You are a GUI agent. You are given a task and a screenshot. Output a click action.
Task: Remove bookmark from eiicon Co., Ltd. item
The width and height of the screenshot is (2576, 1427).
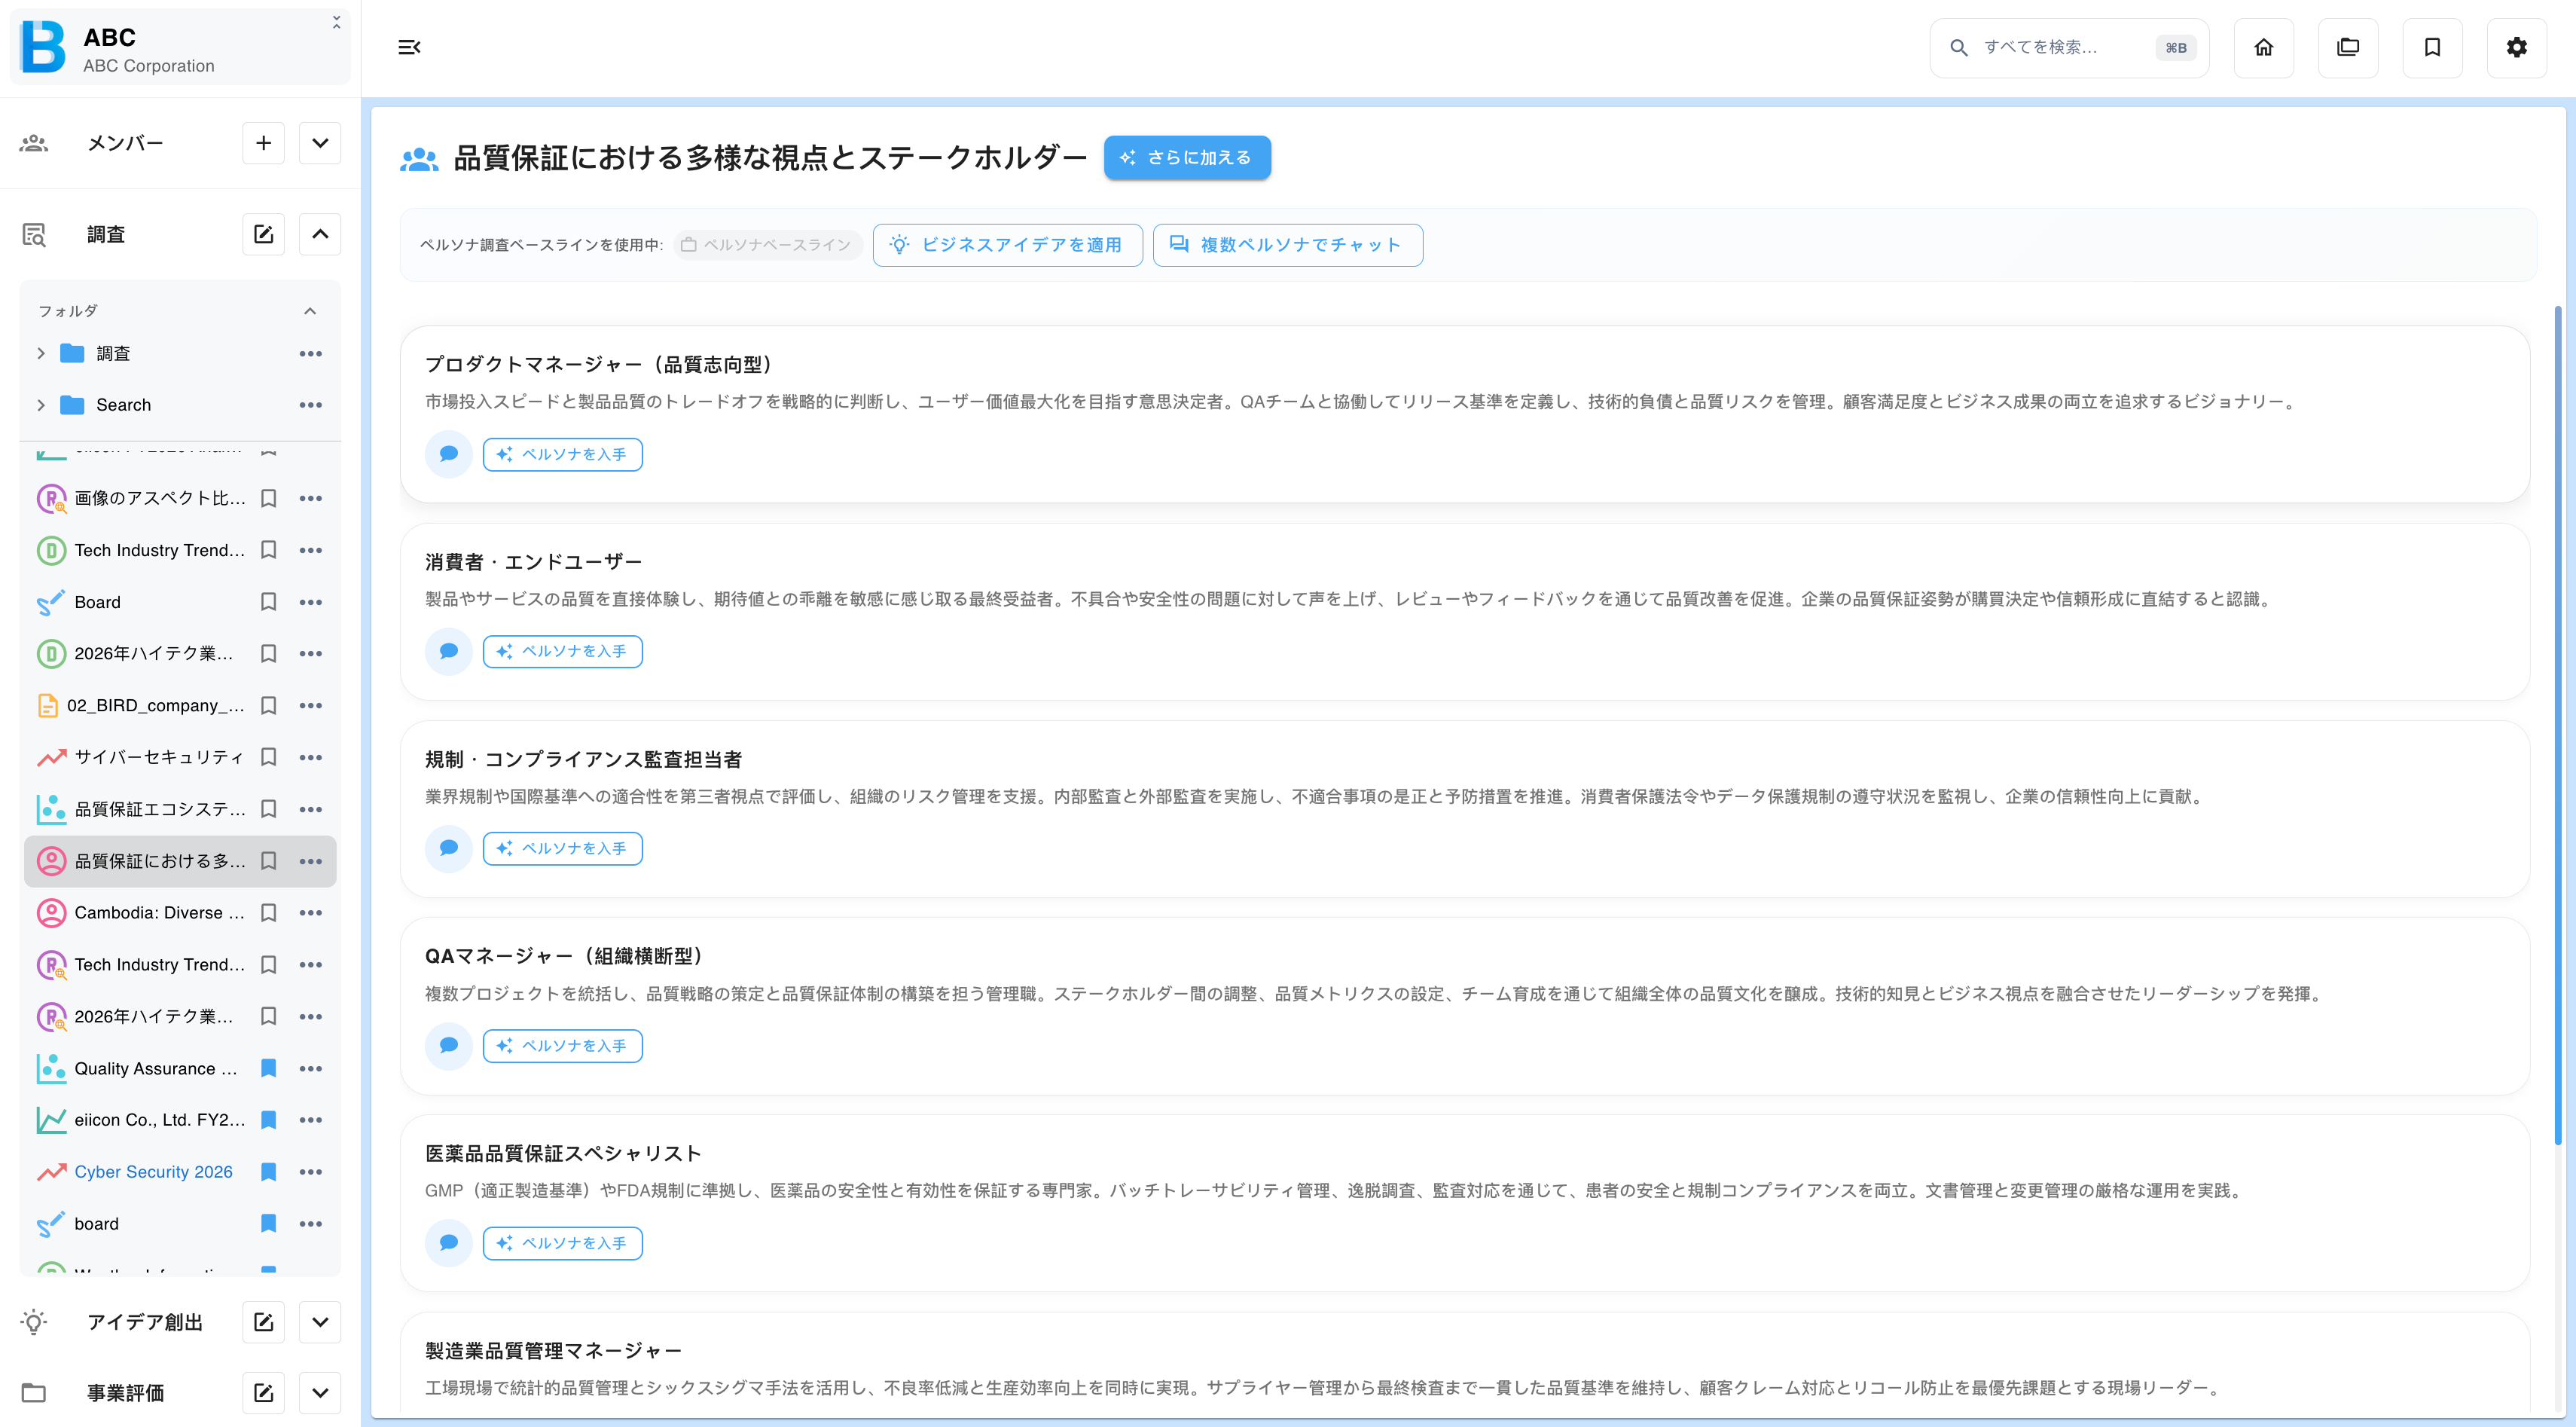tap(268, 1120)
